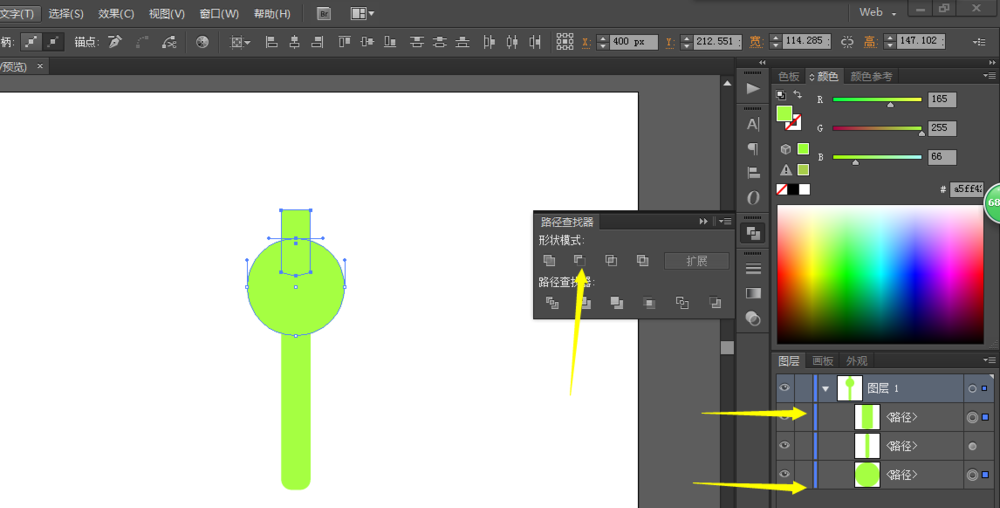Switch to the 色板 tab
Image resolution: width=1000 pixels, height=508 pixels.
click(789, 76)
